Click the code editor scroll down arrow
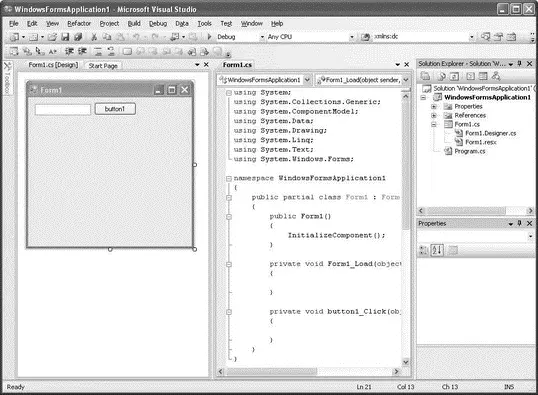This screenshot has width=538, height=395. pyautogui.click(x=406, y=362)
